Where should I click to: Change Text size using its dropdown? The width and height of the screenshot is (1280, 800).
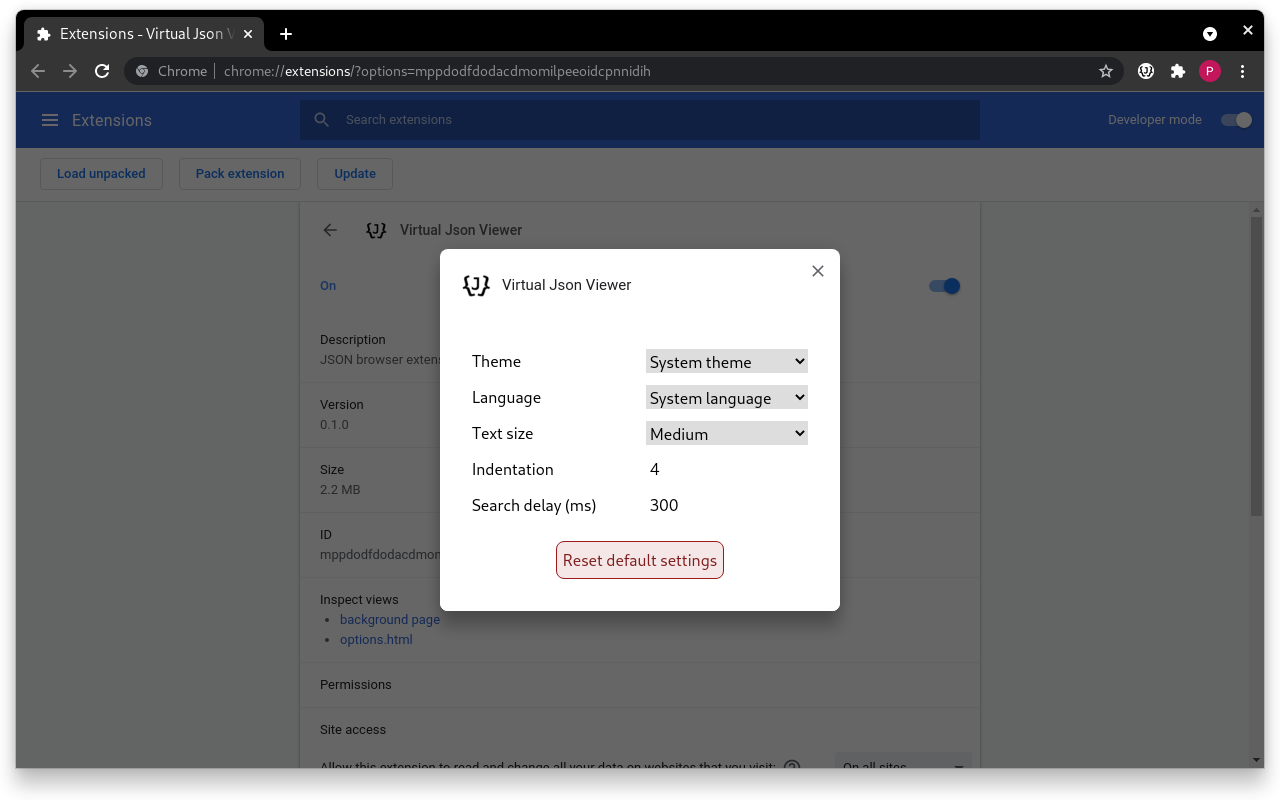[726, 433]
